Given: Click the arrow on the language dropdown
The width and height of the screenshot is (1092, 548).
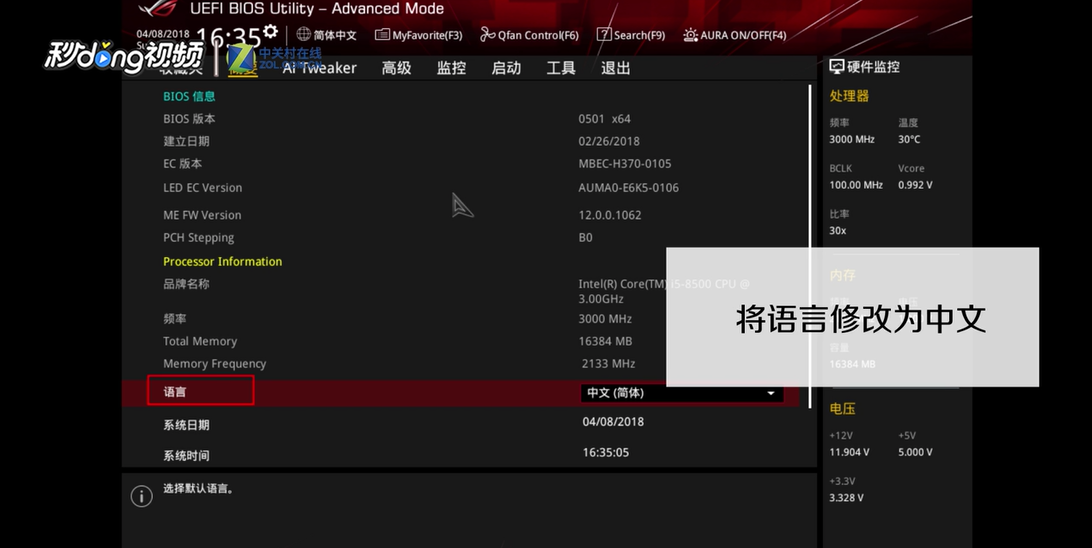Looking at the screenshot, I should (x=771, y=393).
